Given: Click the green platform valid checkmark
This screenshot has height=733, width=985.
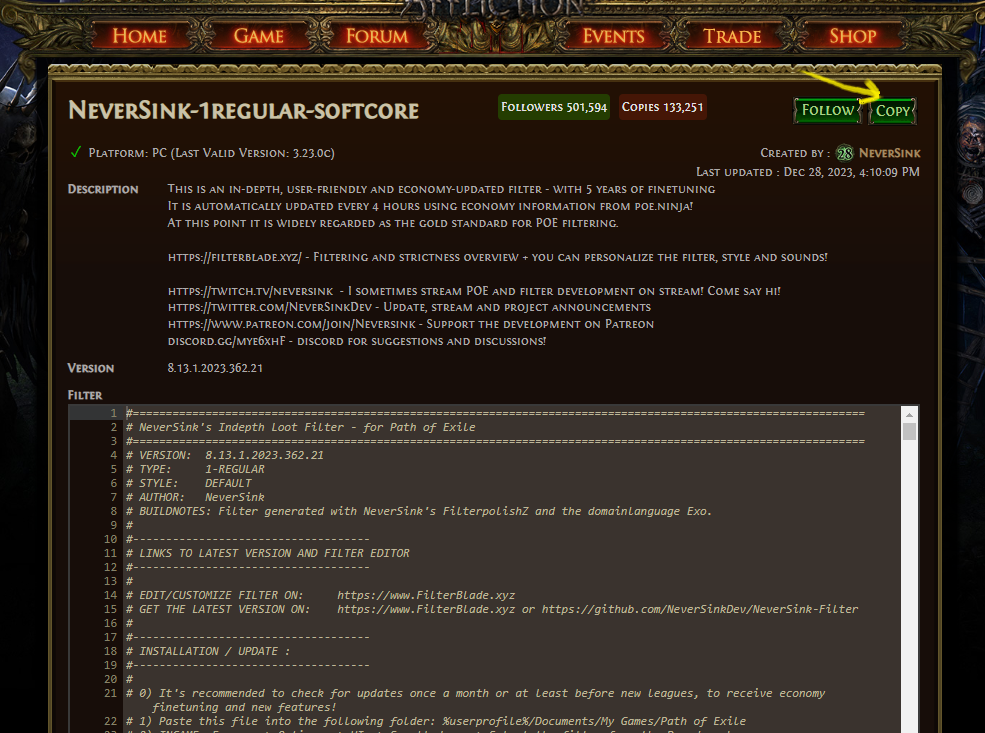Looking at the screenshot, I should (76, 152).
